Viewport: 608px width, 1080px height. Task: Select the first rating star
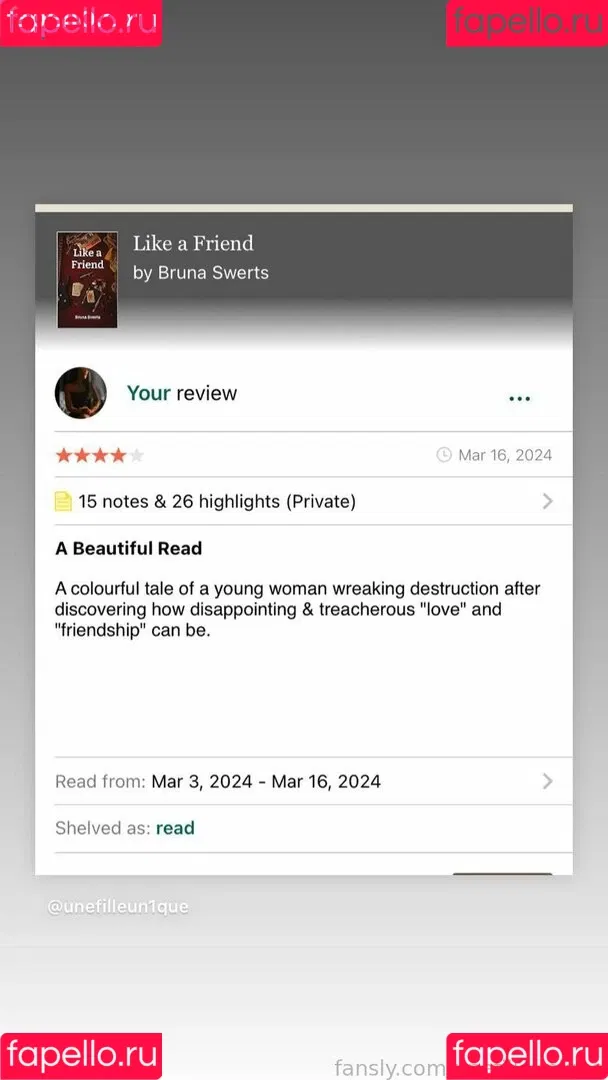click(64, 455)
